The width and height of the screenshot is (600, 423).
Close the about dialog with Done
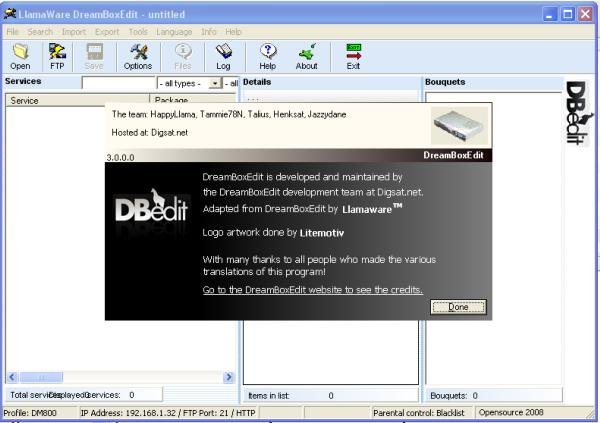[x=458, y=307]
